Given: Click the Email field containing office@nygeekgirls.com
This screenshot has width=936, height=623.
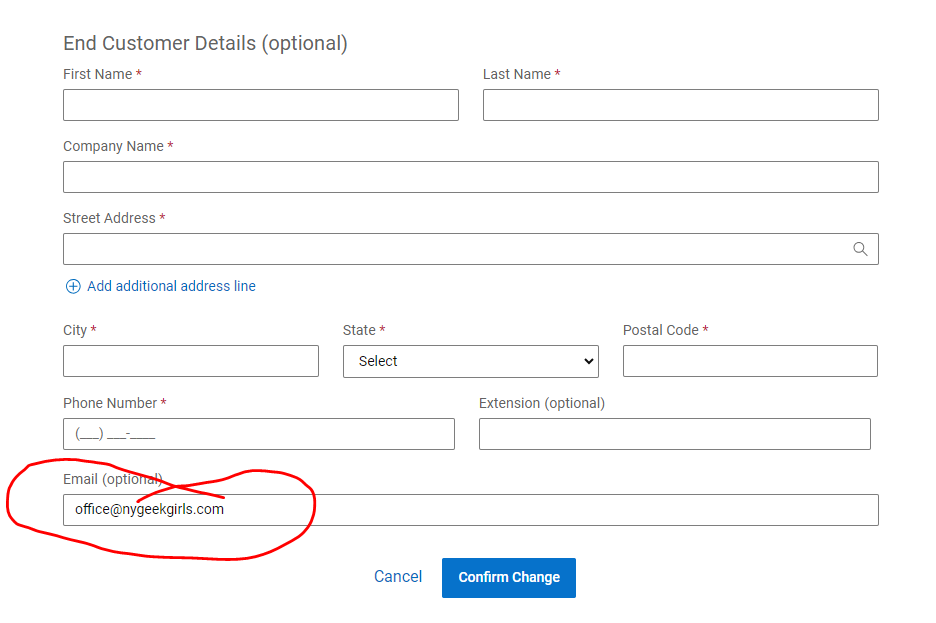Looking at the screenshot, I should pos(470,509).
